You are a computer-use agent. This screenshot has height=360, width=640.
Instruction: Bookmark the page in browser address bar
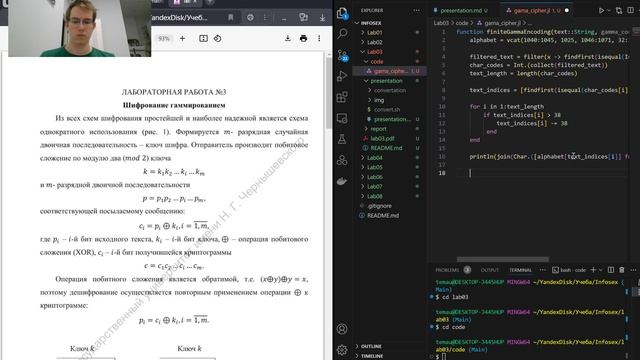tap(231, 18)
